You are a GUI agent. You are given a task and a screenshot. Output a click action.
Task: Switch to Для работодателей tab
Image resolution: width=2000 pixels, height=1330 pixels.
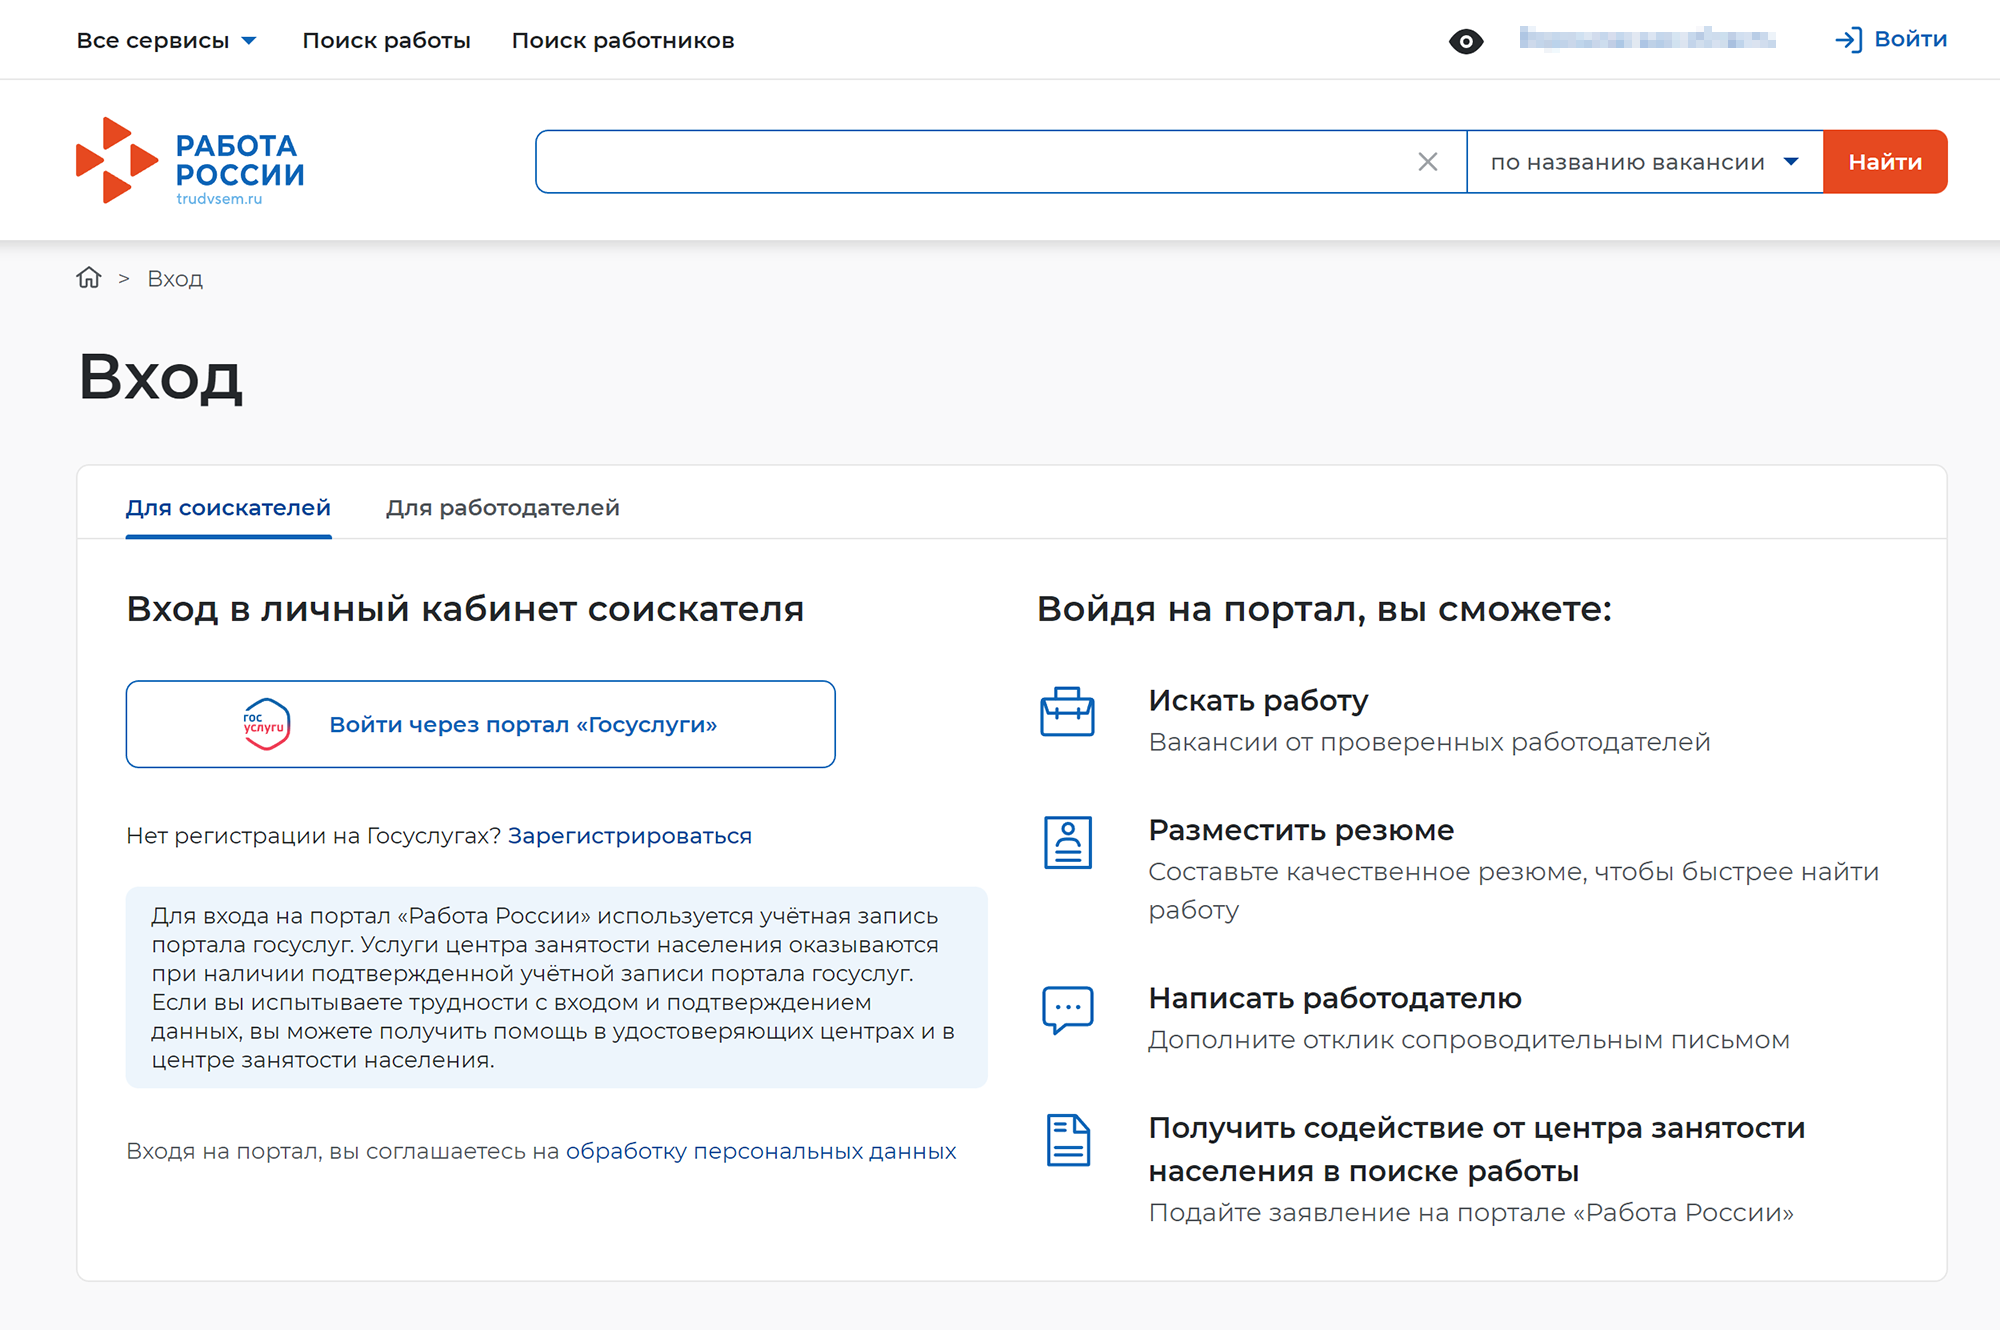(x=503, y=508)
